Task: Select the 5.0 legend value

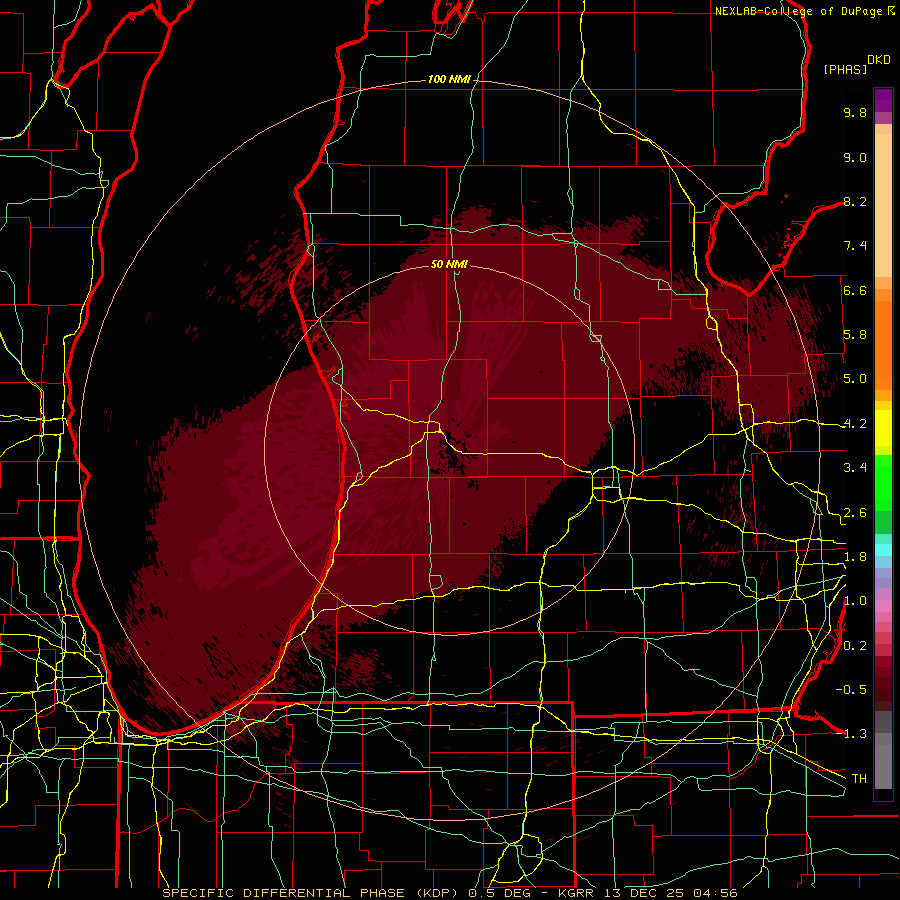Action: [855, 379]
